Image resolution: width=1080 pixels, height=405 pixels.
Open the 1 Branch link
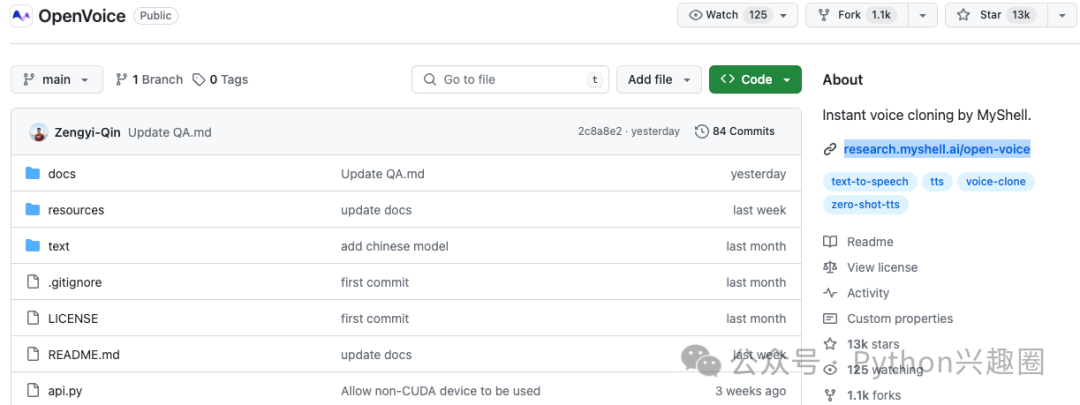[149, 79]
